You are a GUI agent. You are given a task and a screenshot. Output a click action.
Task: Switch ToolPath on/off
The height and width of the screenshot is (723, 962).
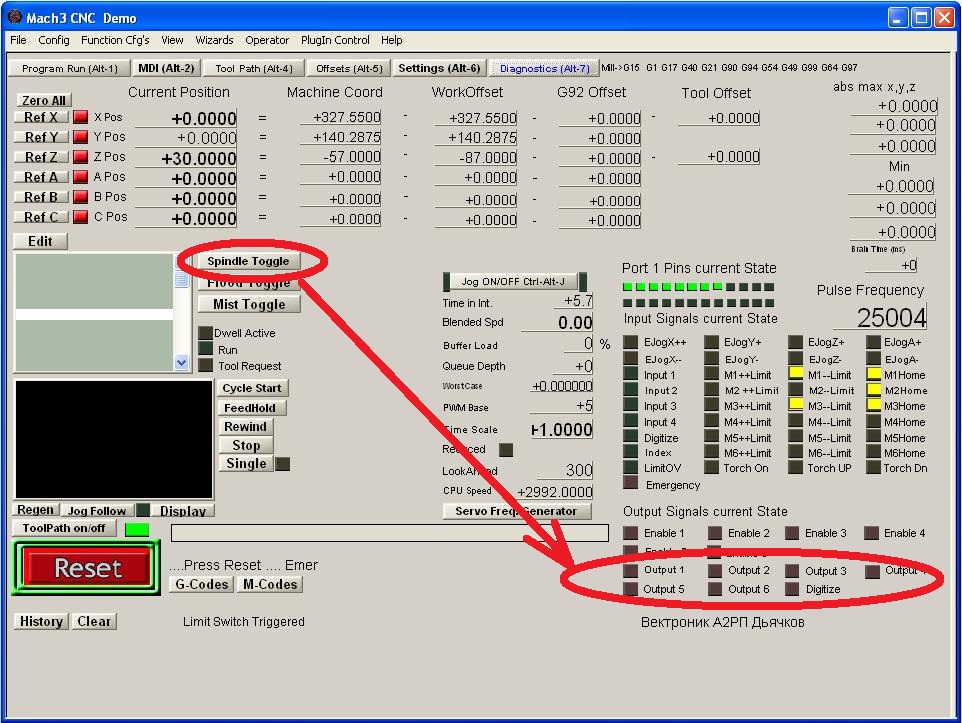pyautogui.click(x=64, y=528)
